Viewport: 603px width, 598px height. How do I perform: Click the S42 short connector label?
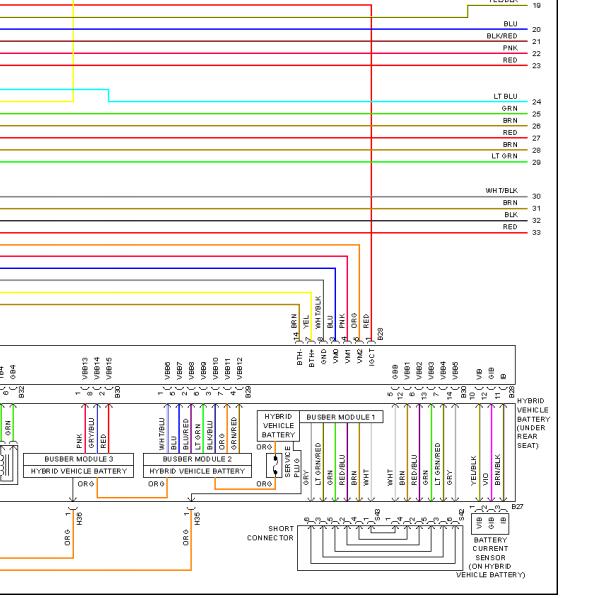[x=461, y=513]
